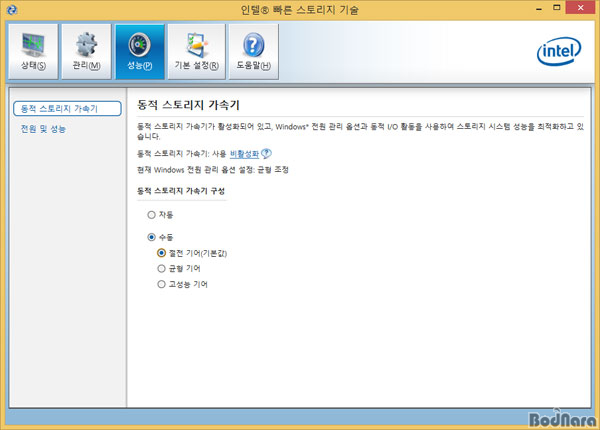This screenshot has height=430, width=600.
Task: Click the help question icon beside 비활성화
Action: pos(266,153)
